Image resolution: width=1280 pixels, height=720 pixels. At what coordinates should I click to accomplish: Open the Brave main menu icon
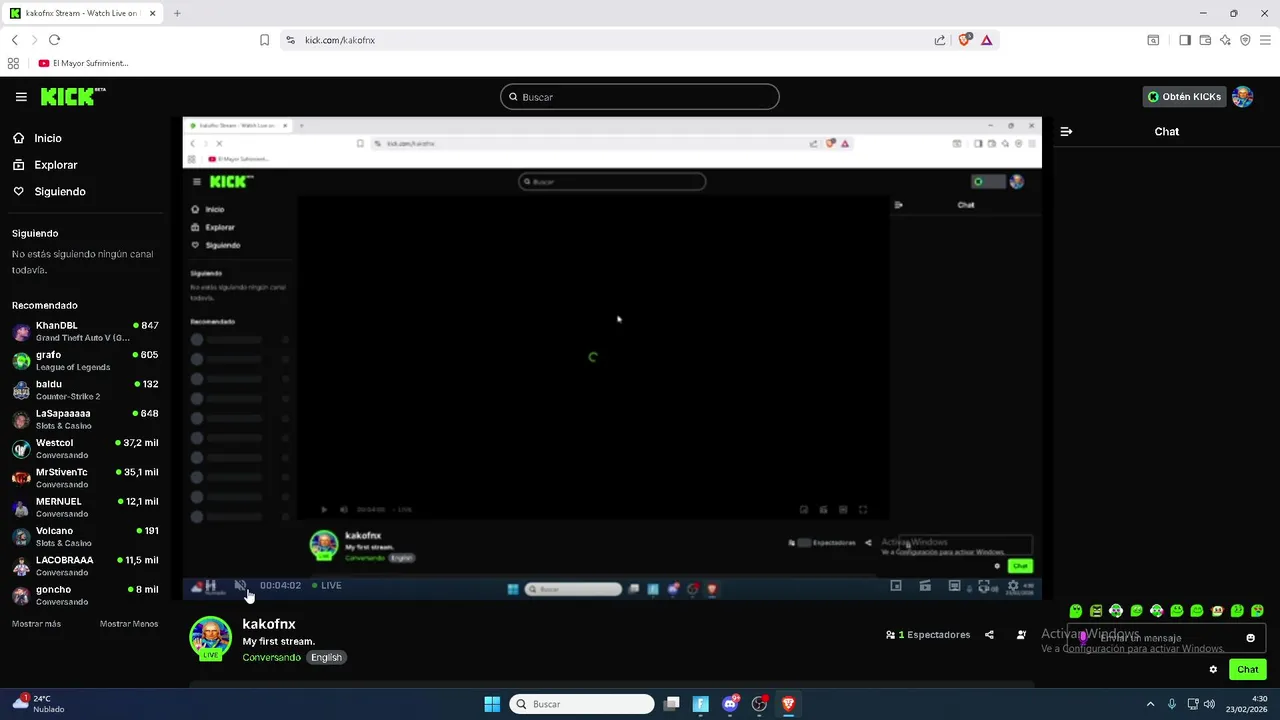click(x=1265, y=40)
